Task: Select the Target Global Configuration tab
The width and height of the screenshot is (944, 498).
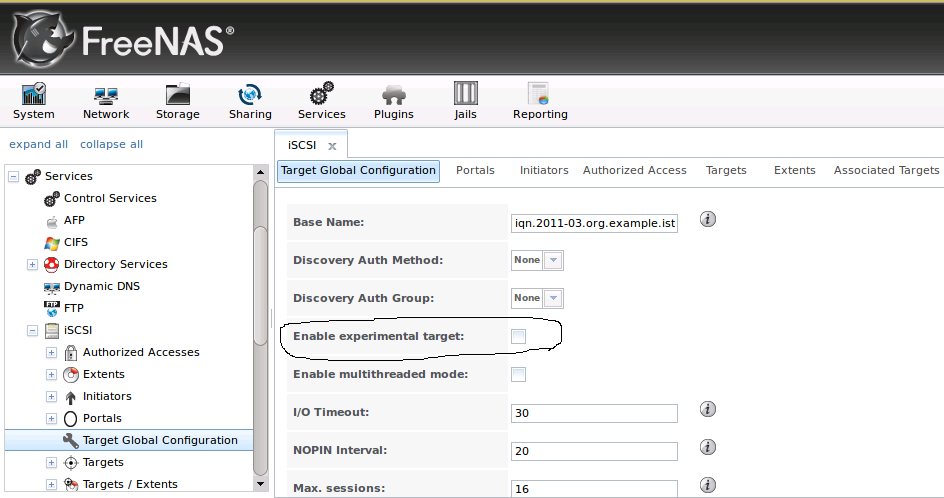Action: (x=358, y=170)
